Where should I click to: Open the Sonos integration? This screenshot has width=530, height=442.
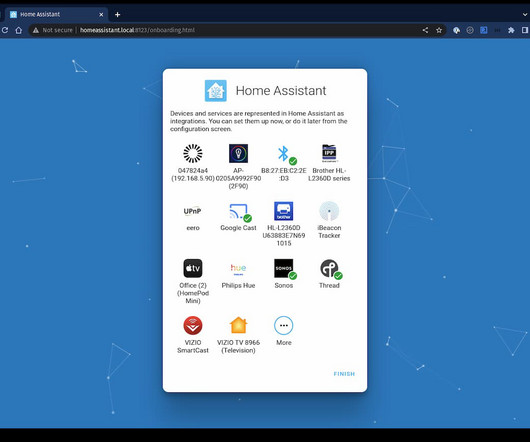click(x=284, y=269)
